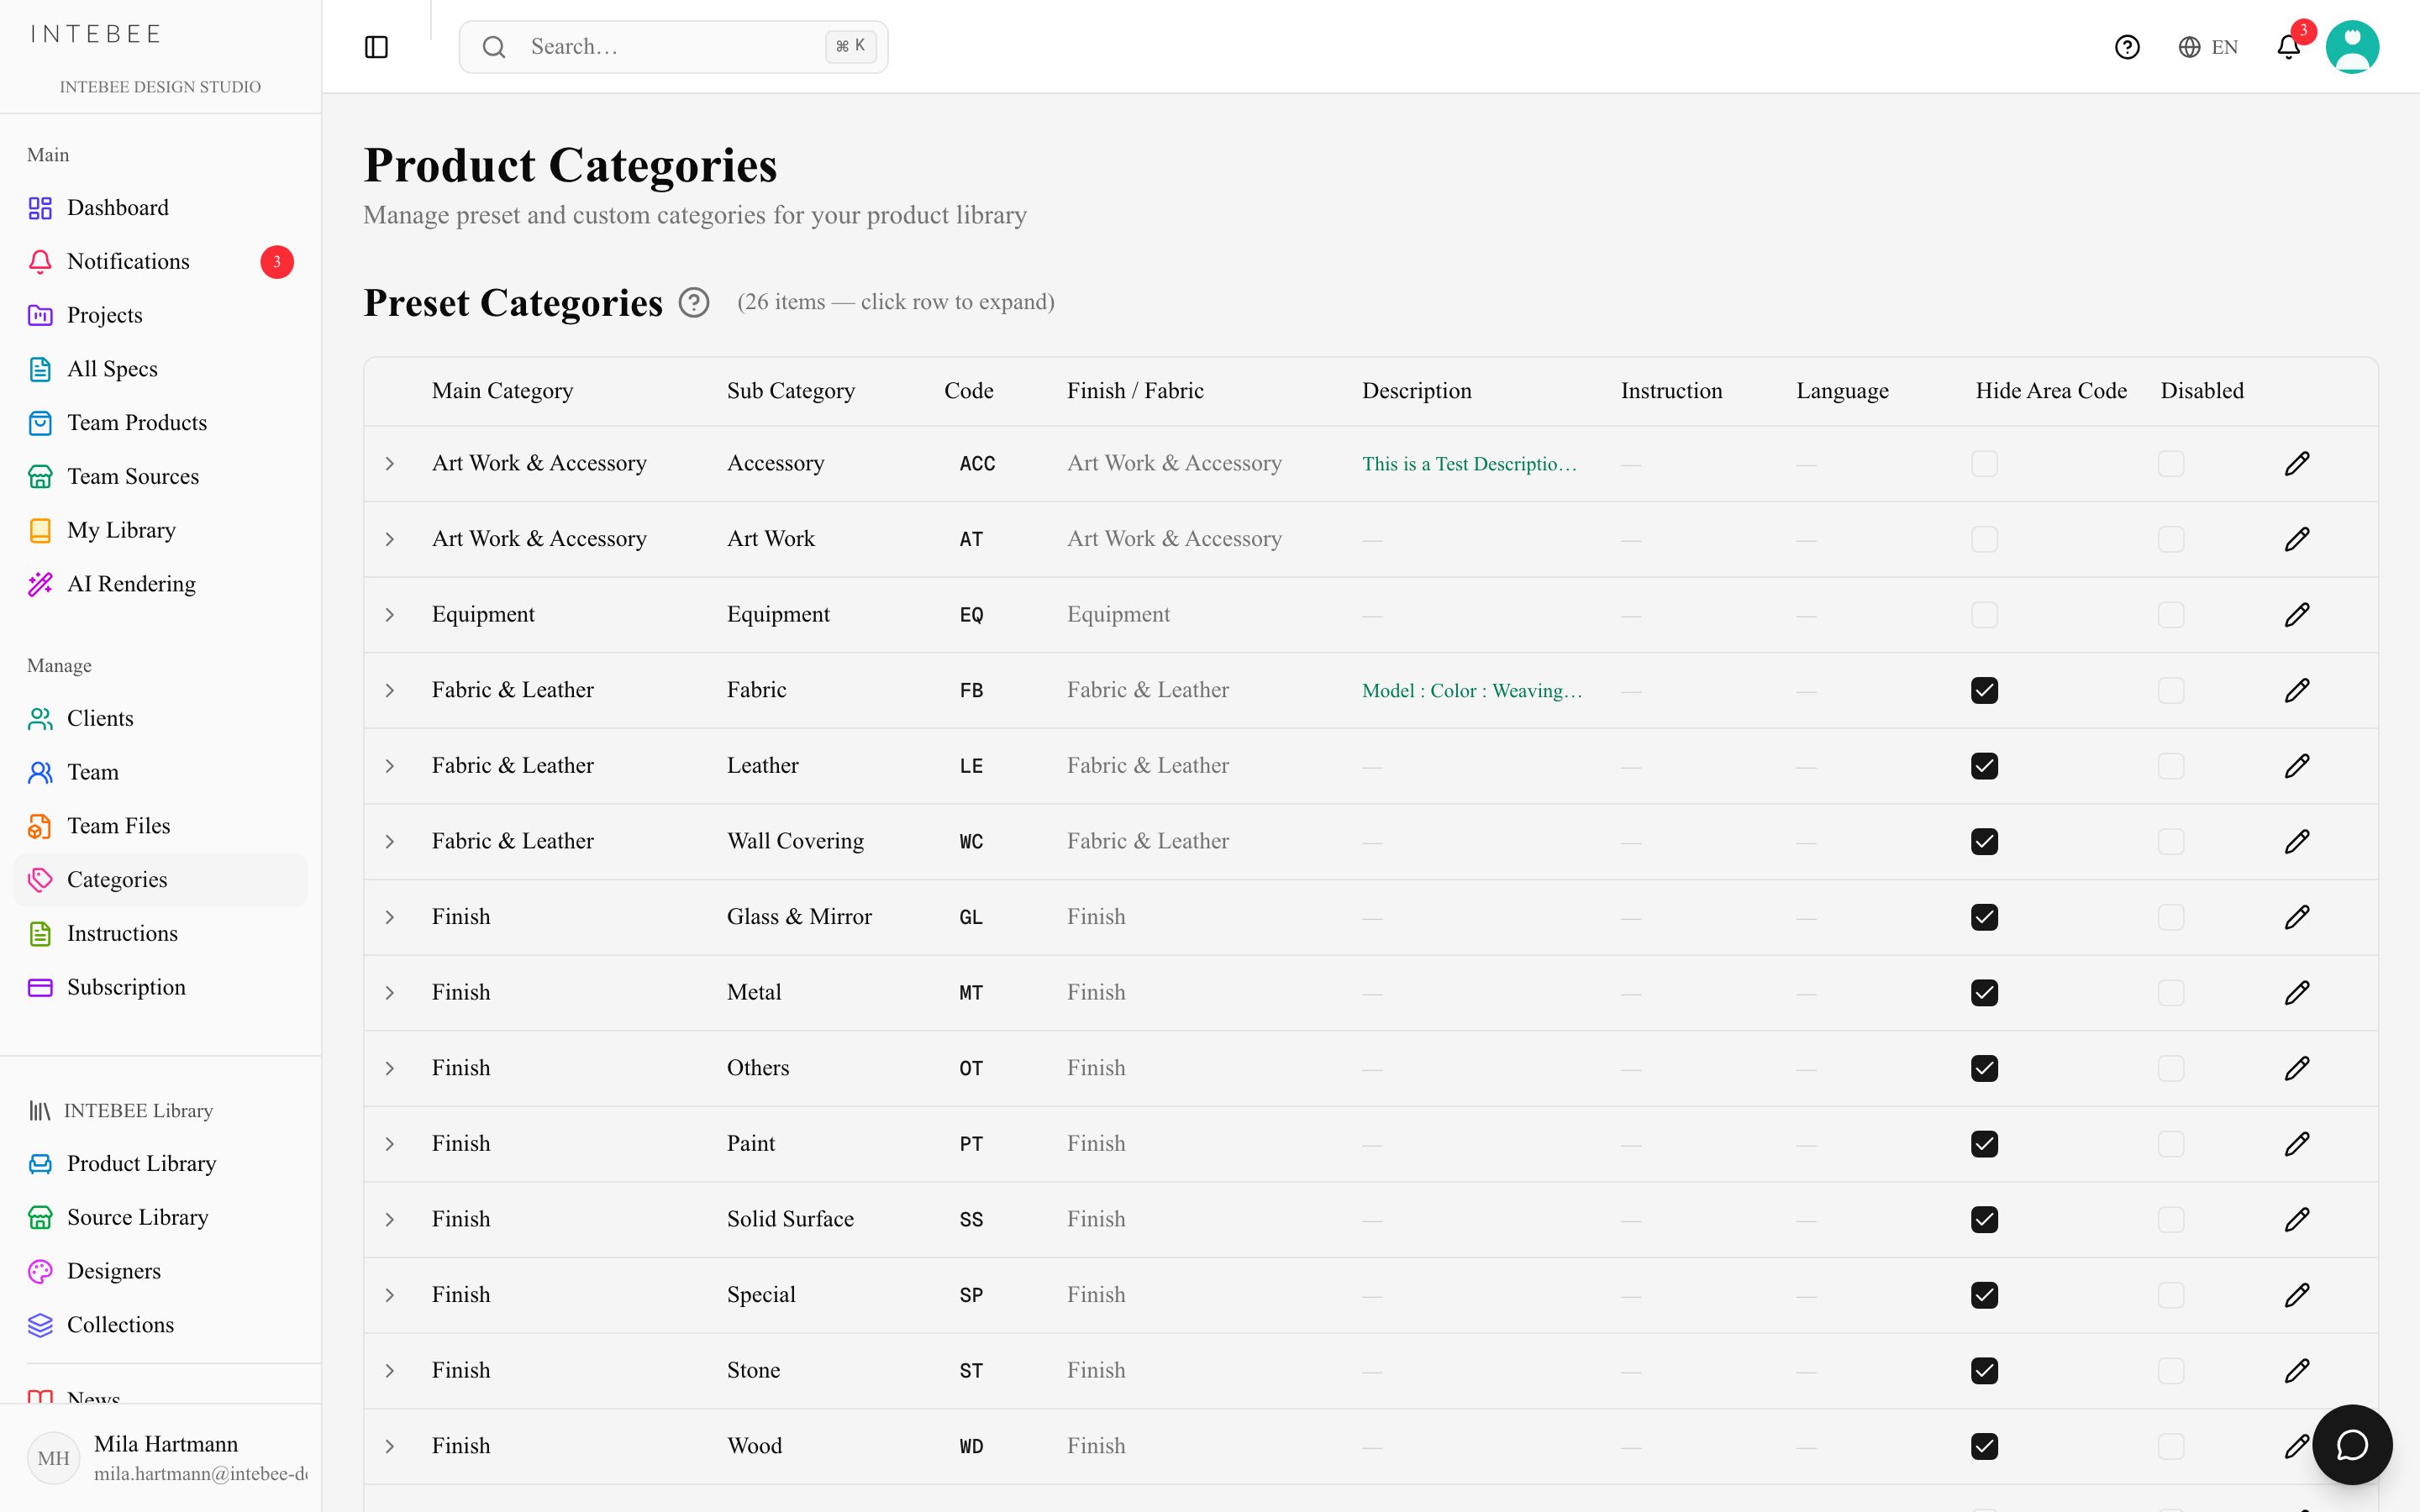This screenshot has height=1512, width=2420.
Task: Click the MH avatar in sidebar footer
Action: click(53, 1458)
